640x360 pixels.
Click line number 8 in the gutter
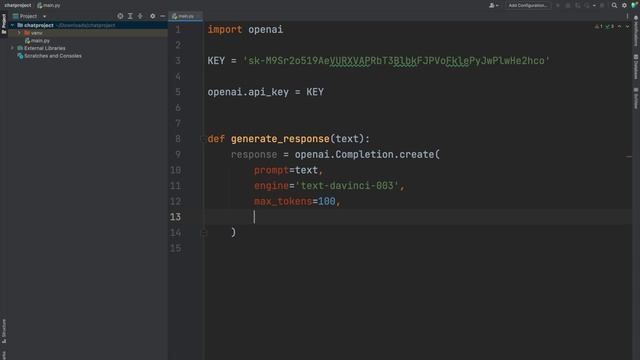(178, 139)
